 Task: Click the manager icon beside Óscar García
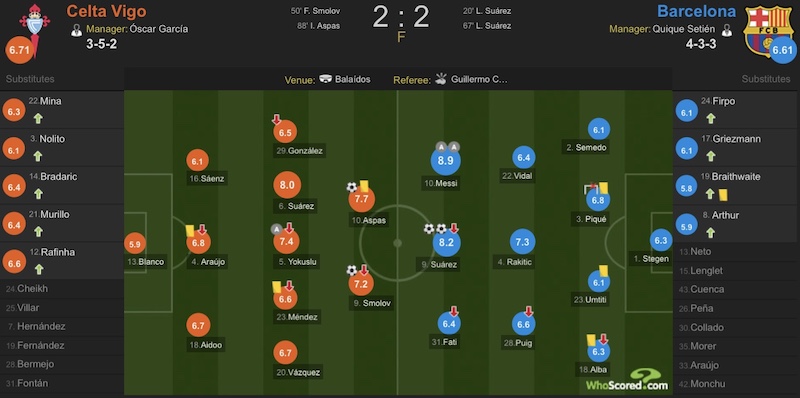point(77,30)
